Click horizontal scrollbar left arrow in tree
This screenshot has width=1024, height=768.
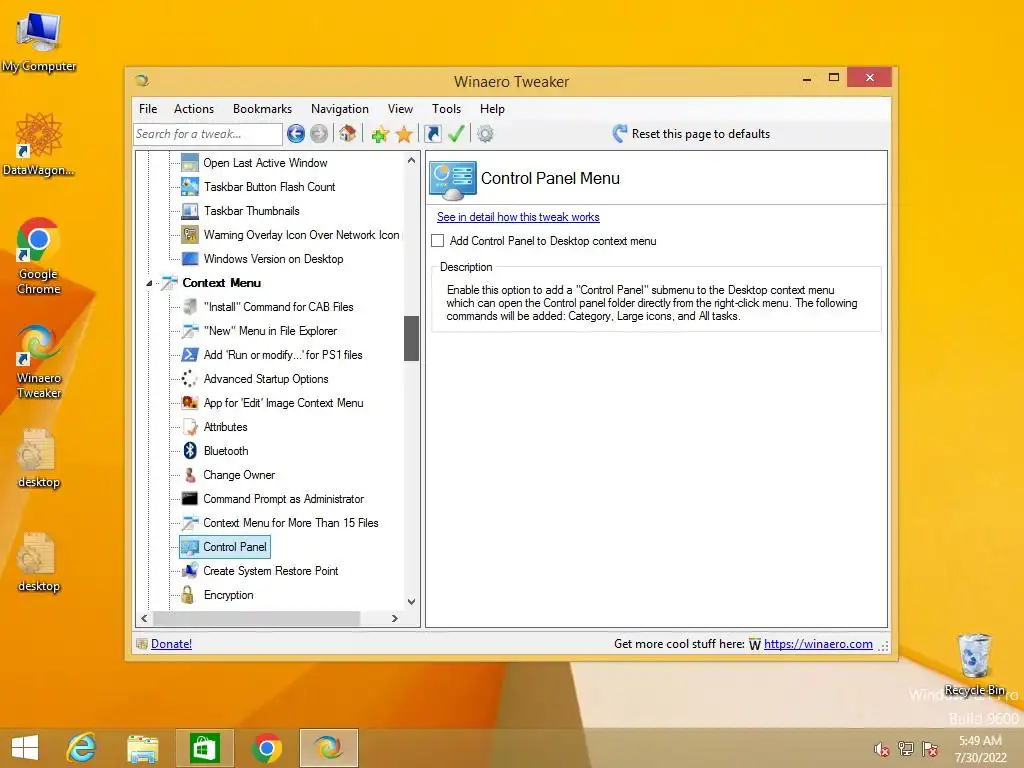point(144,618)
